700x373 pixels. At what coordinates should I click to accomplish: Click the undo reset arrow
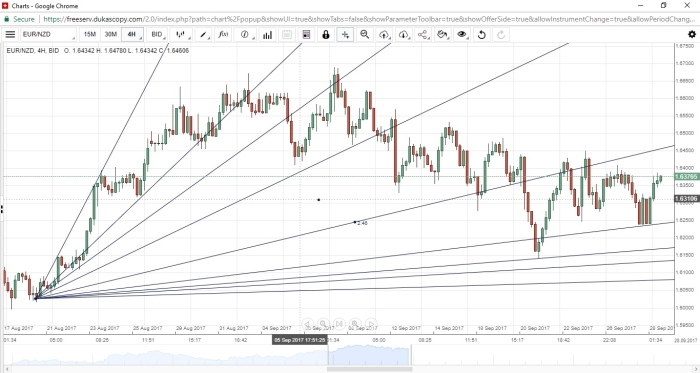point(482,34)
